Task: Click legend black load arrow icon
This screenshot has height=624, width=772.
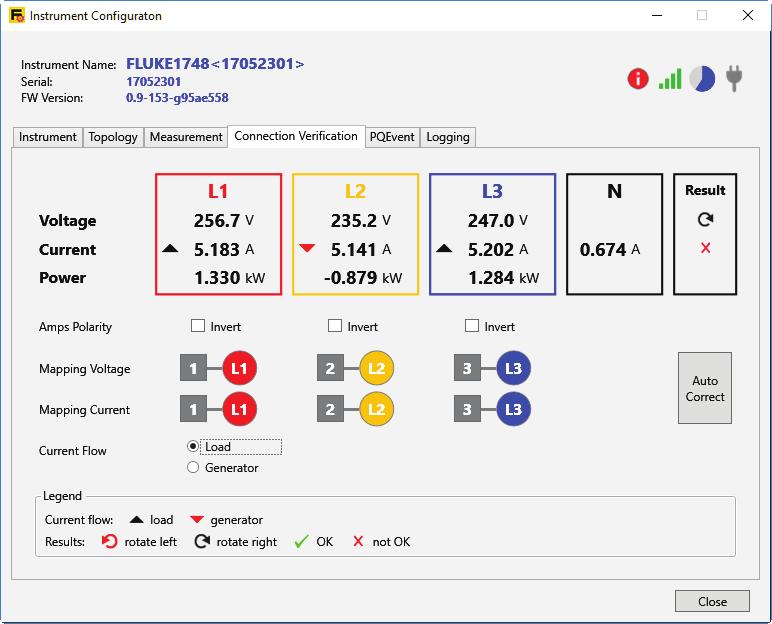Action: click(x=136, y=520)
